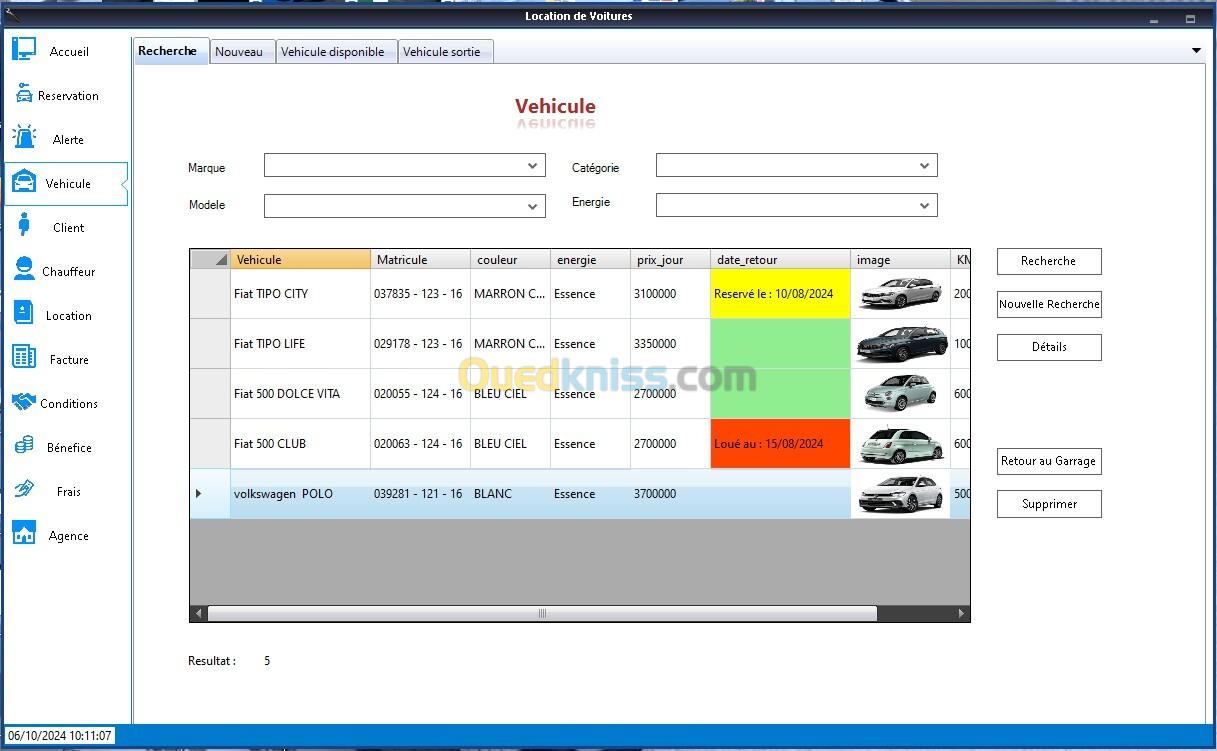Open the Alerte siren icon

pyautogui.click(x=24, y=138)
